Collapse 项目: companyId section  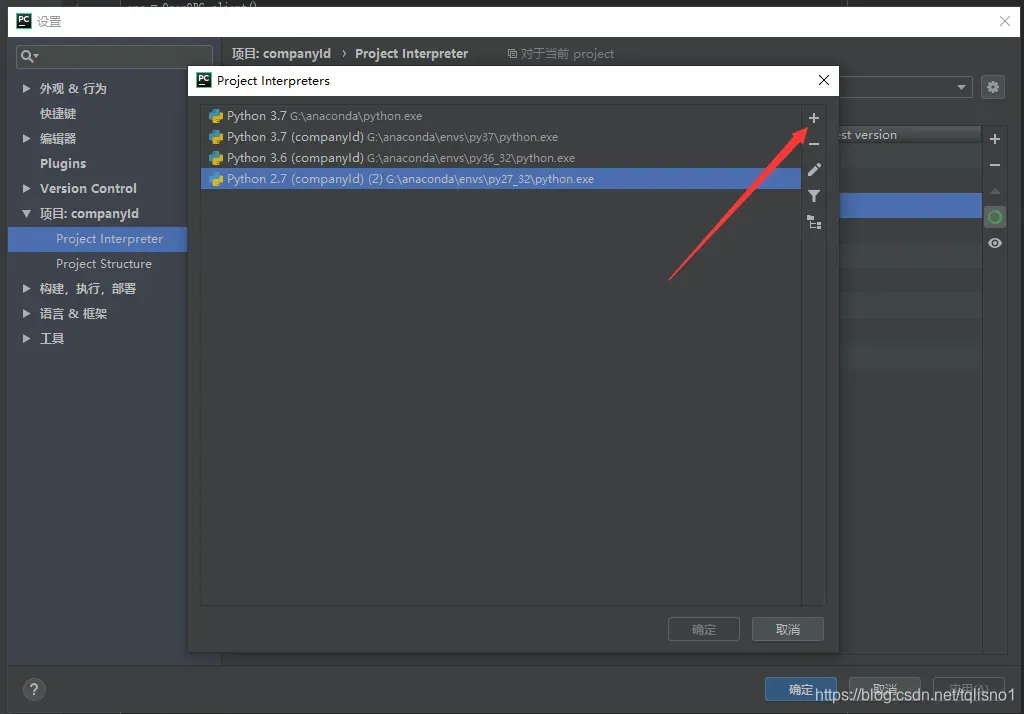(26, 214)
